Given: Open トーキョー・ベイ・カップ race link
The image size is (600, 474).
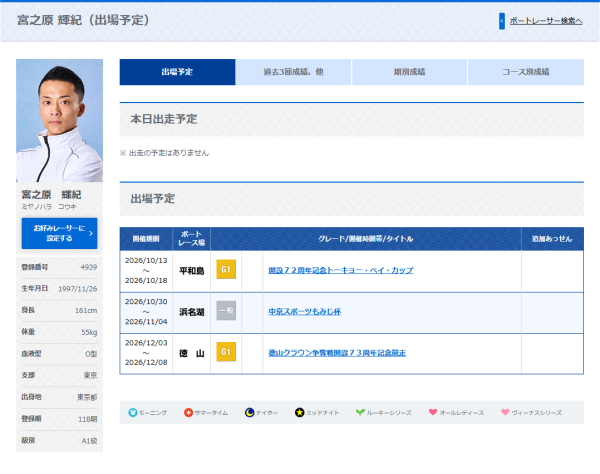Looking at the screenshot, I should pyautogui.click(x=341, y=270).
